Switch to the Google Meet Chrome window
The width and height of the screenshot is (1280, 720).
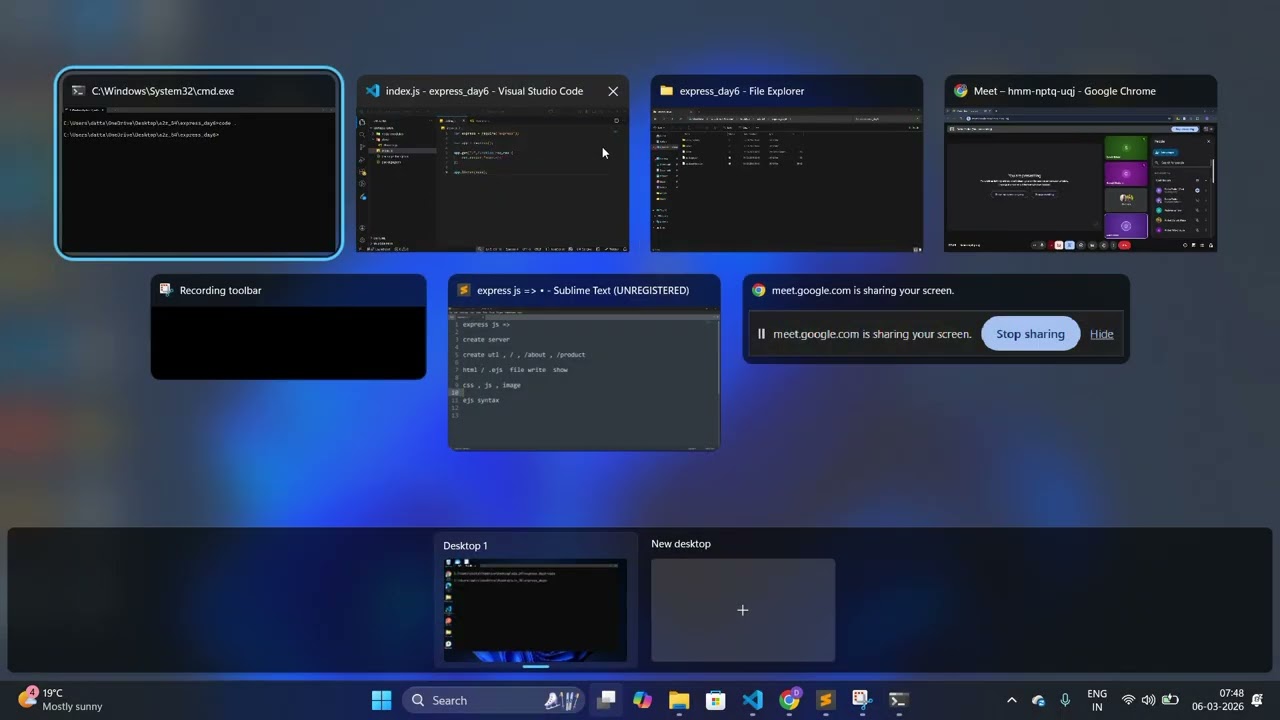[1081, 163]
